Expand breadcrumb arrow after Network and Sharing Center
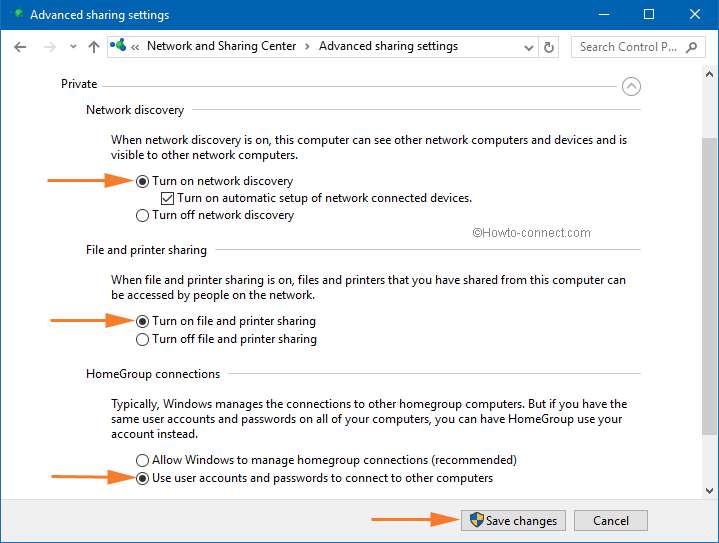The image size is (719, 543). click(307, 47)
